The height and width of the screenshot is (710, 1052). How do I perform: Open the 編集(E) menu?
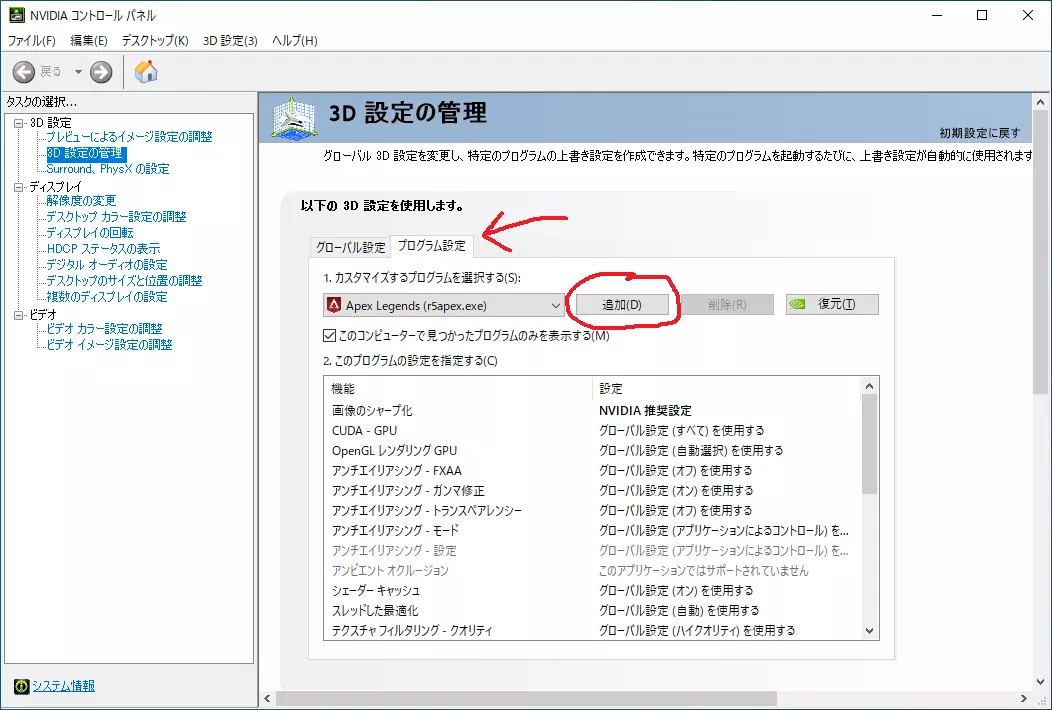(89, 40)
